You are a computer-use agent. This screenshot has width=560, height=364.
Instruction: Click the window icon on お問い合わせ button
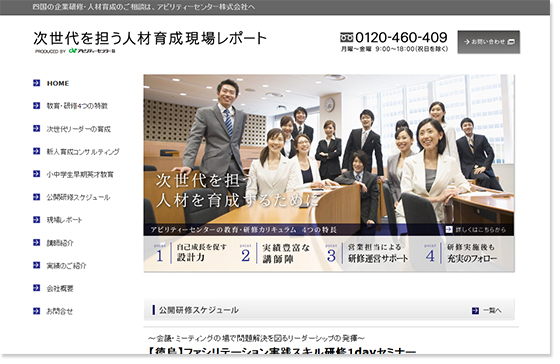511,42
